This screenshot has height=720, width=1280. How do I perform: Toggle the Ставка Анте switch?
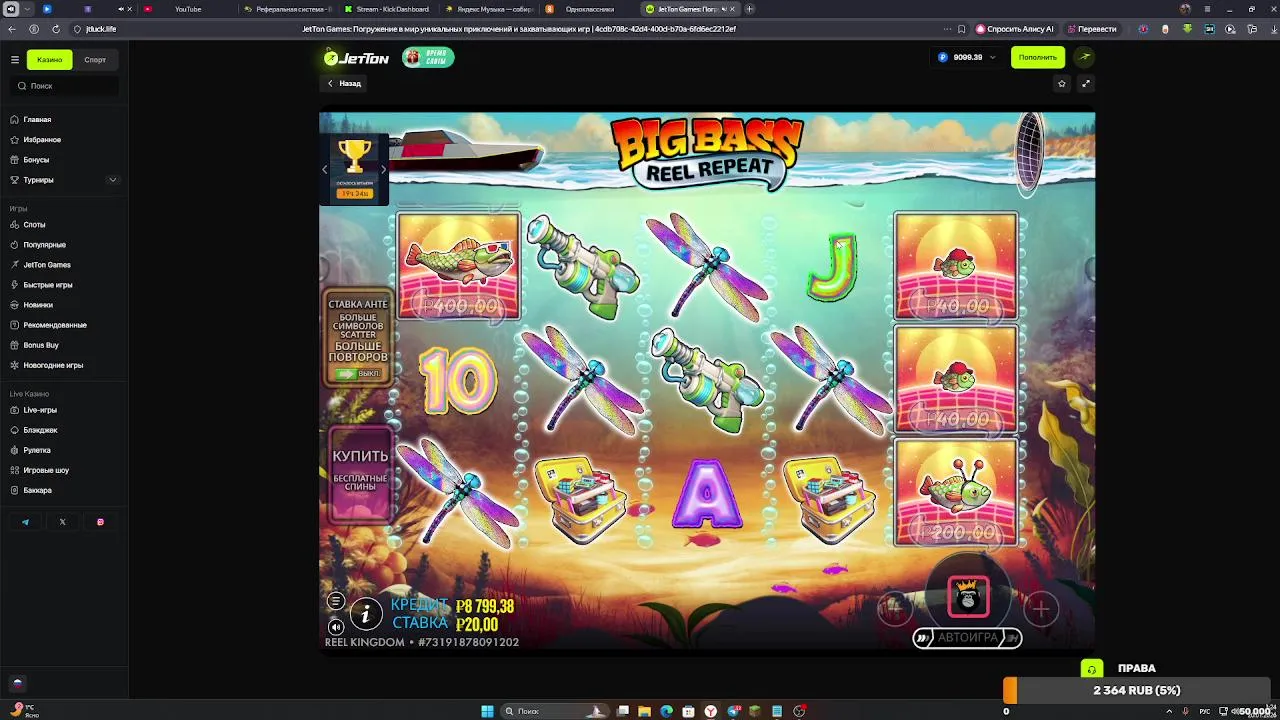347,374
